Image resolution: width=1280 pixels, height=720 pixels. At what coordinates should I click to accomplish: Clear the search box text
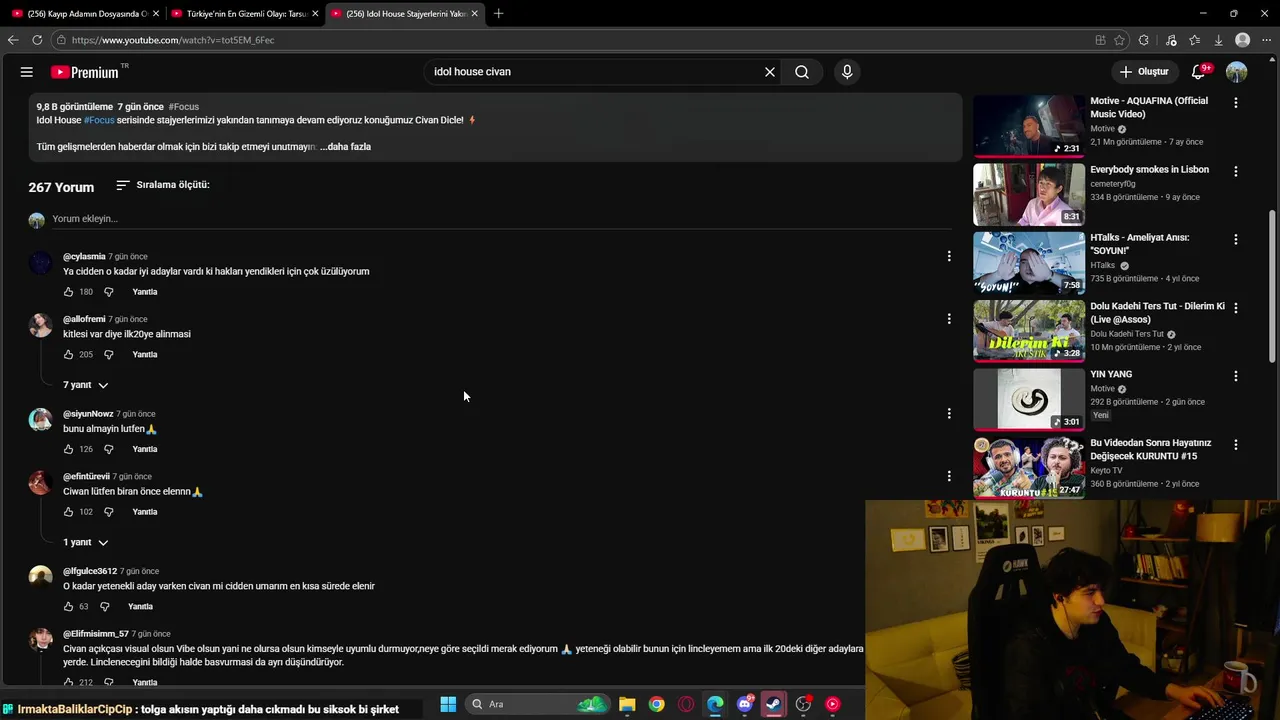coord(770,72)
